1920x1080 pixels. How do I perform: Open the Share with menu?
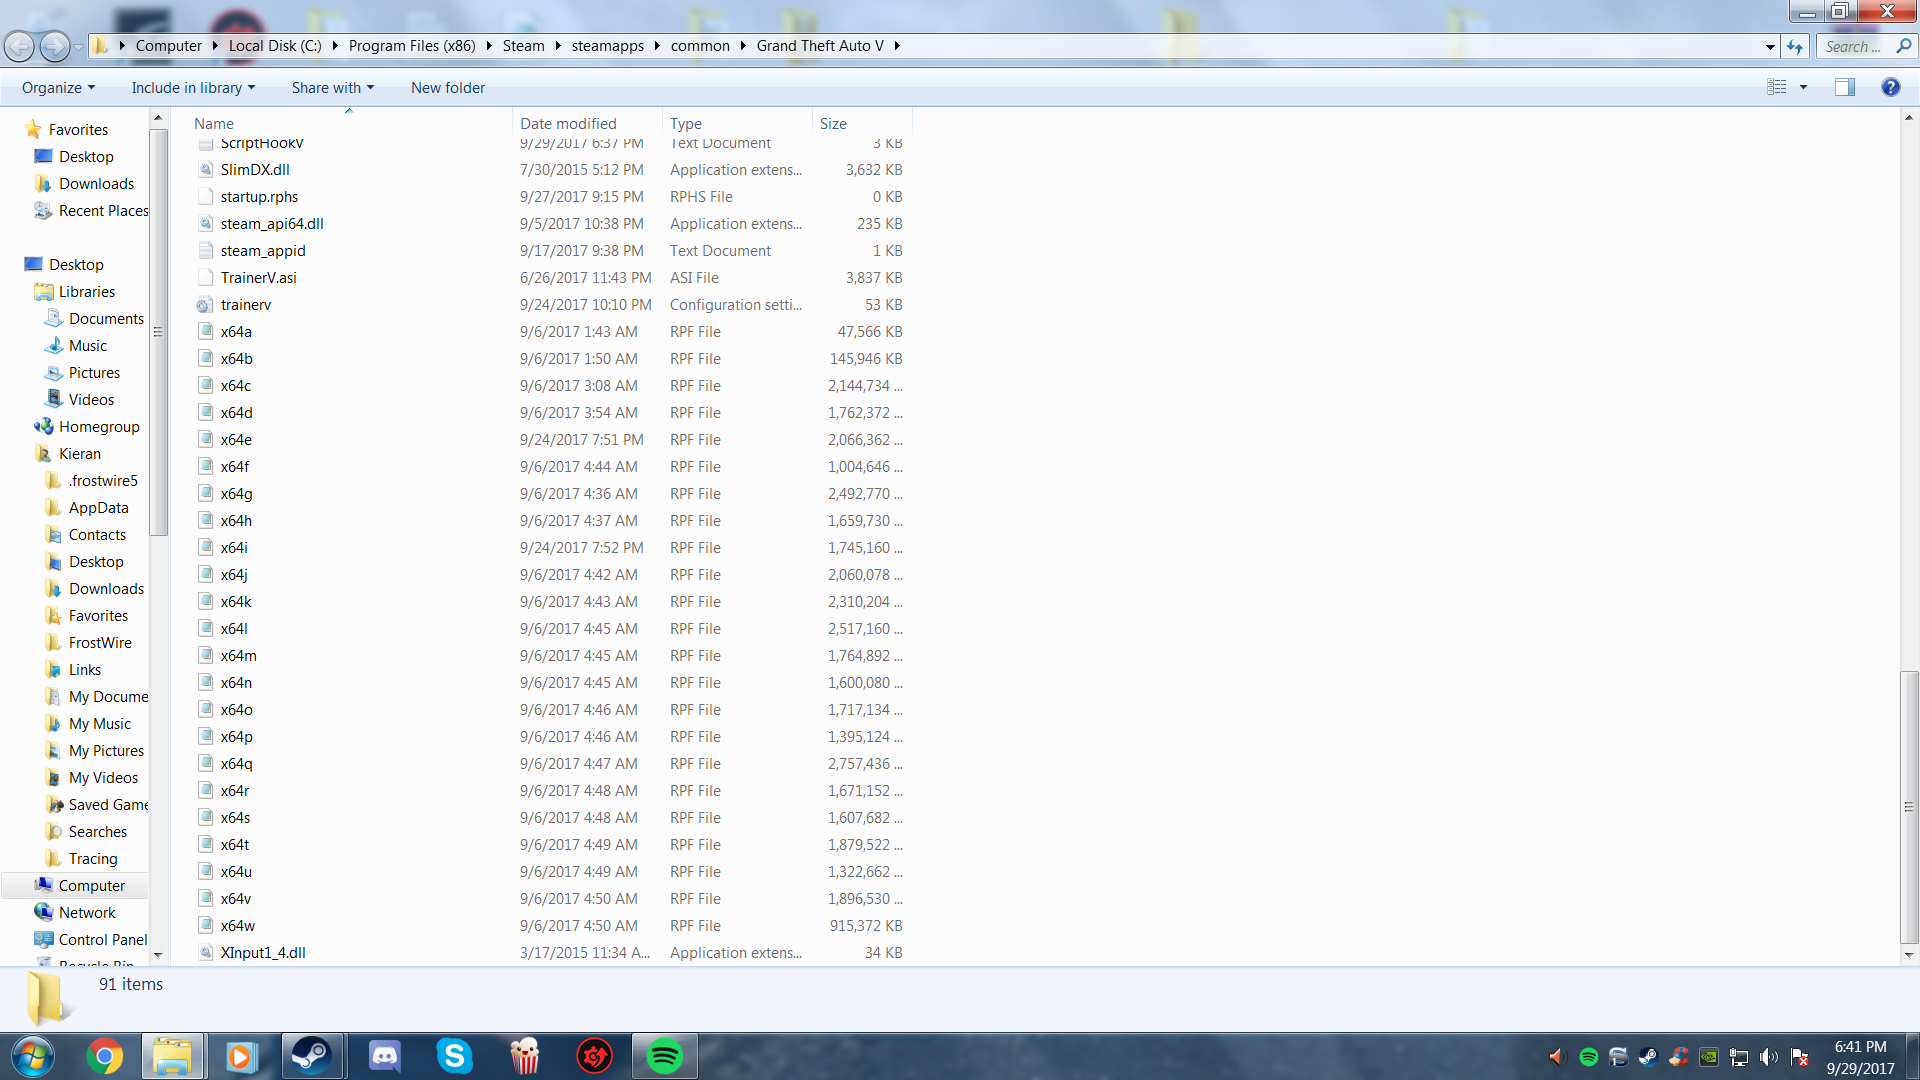pos(332,88)
